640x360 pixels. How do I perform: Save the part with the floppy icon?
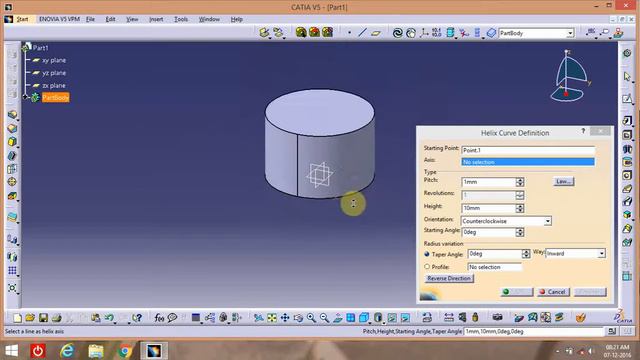click(43, 318)
